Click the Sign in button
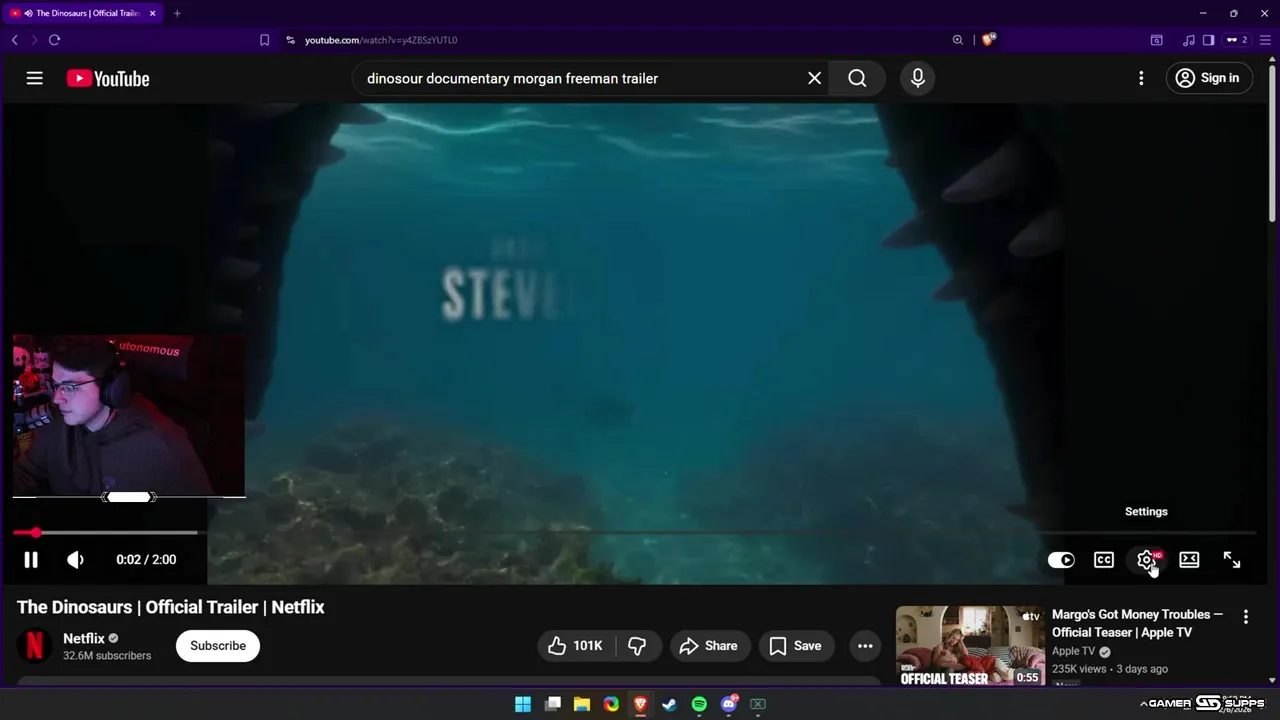Image resolution: width=1280 pixels, height=720 pixels. tap(1209, 78)
